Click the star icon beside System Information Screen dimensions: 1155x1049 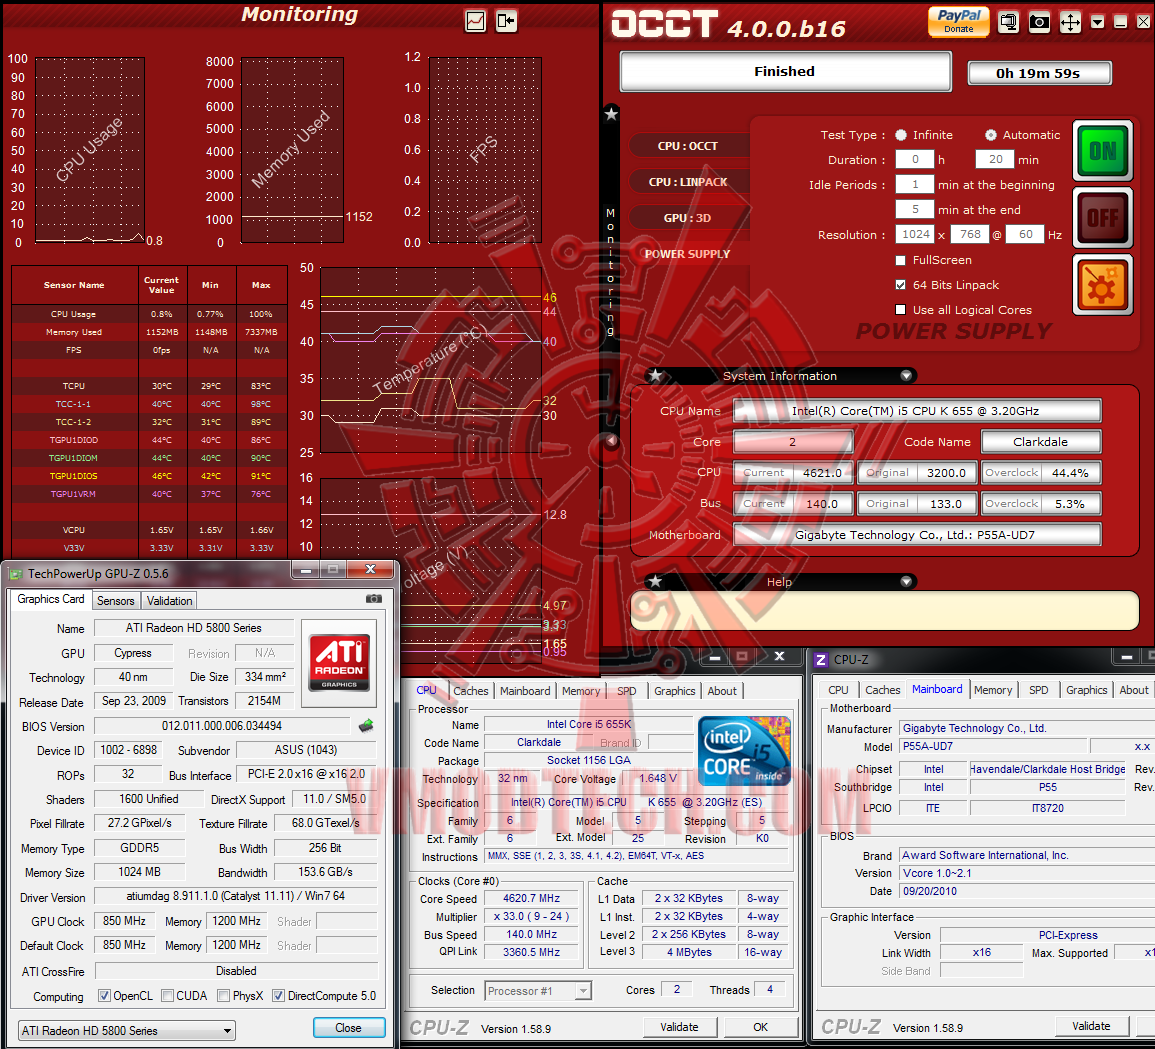(x=655, y=376)
